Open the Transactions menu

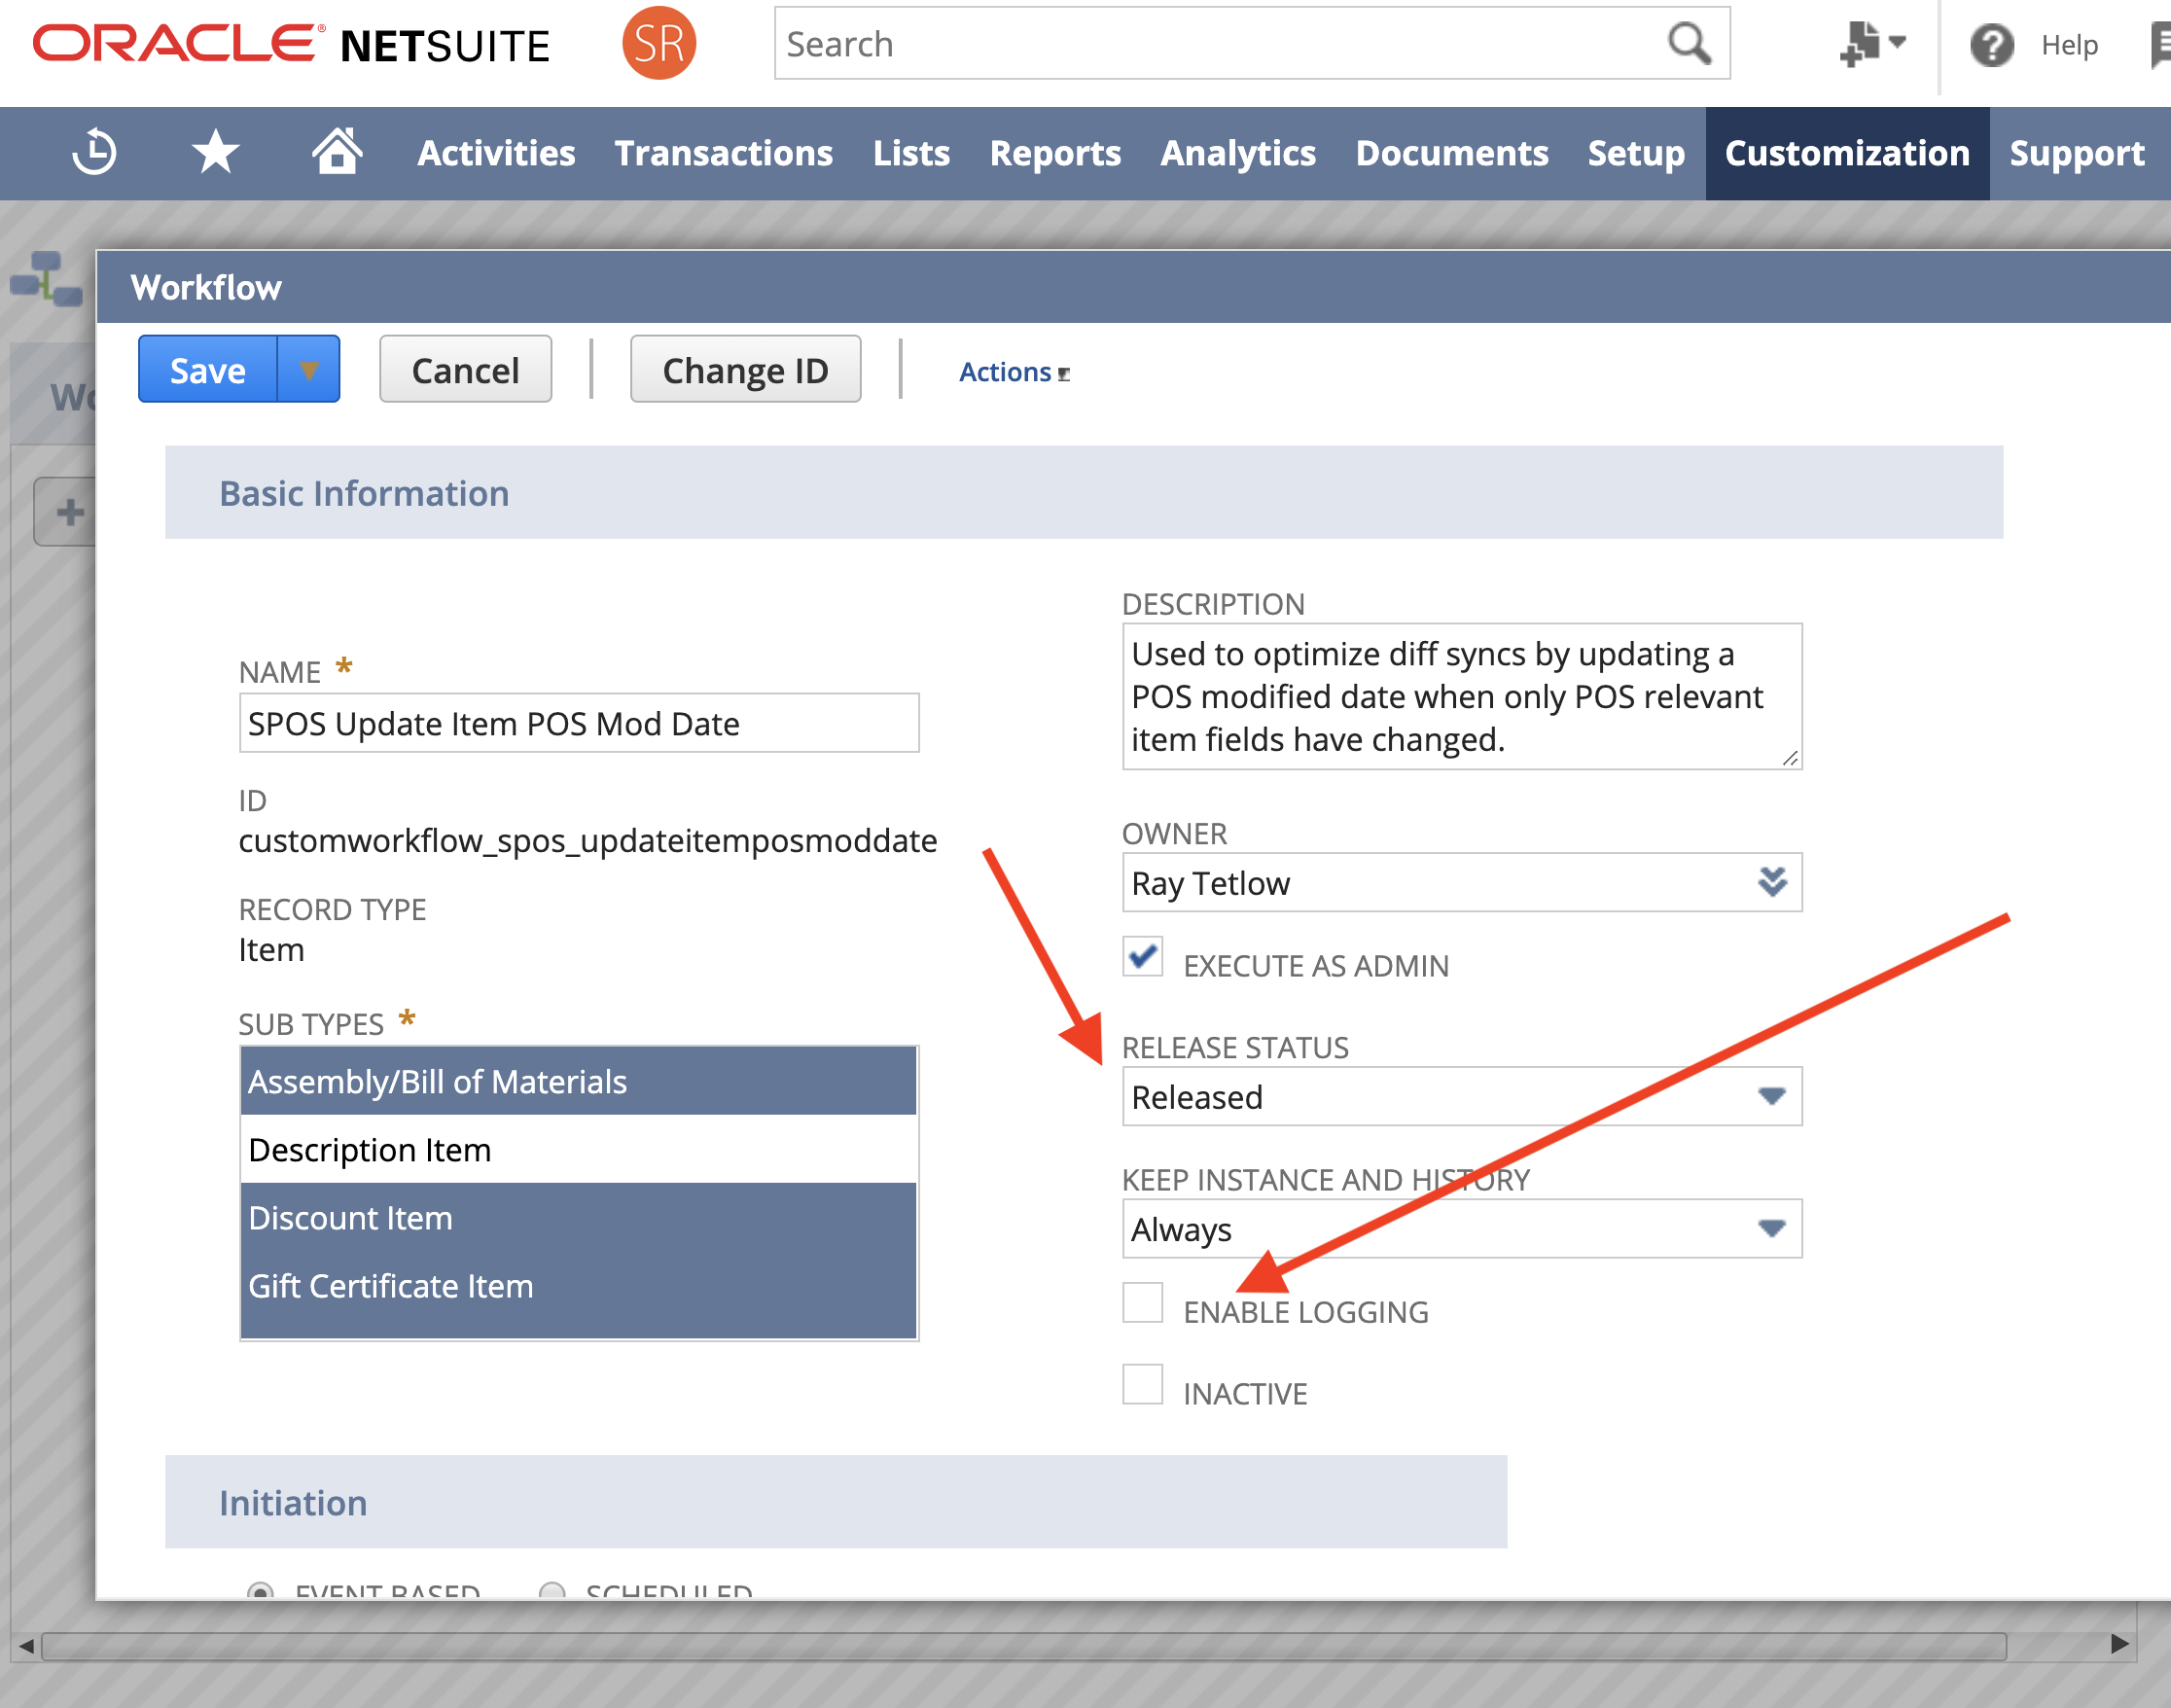723,153
